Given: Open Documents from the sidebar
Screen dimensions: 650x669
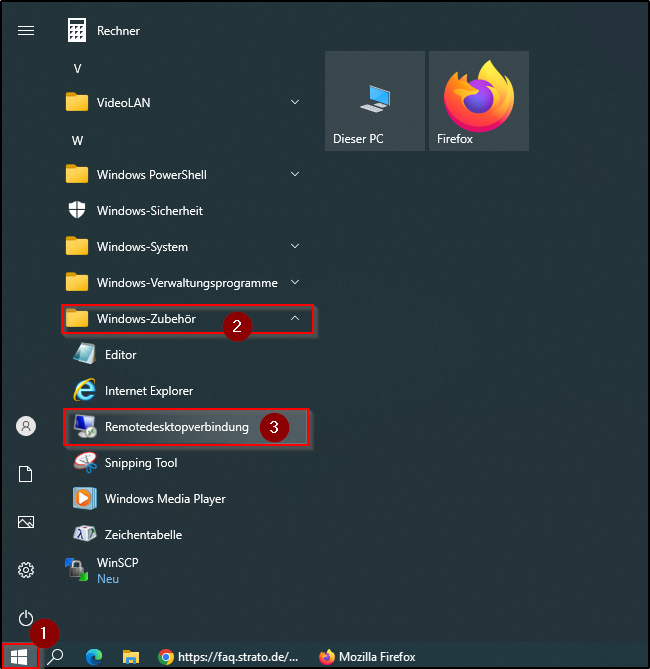Looking at the screenshot, I should click(26, 474).
